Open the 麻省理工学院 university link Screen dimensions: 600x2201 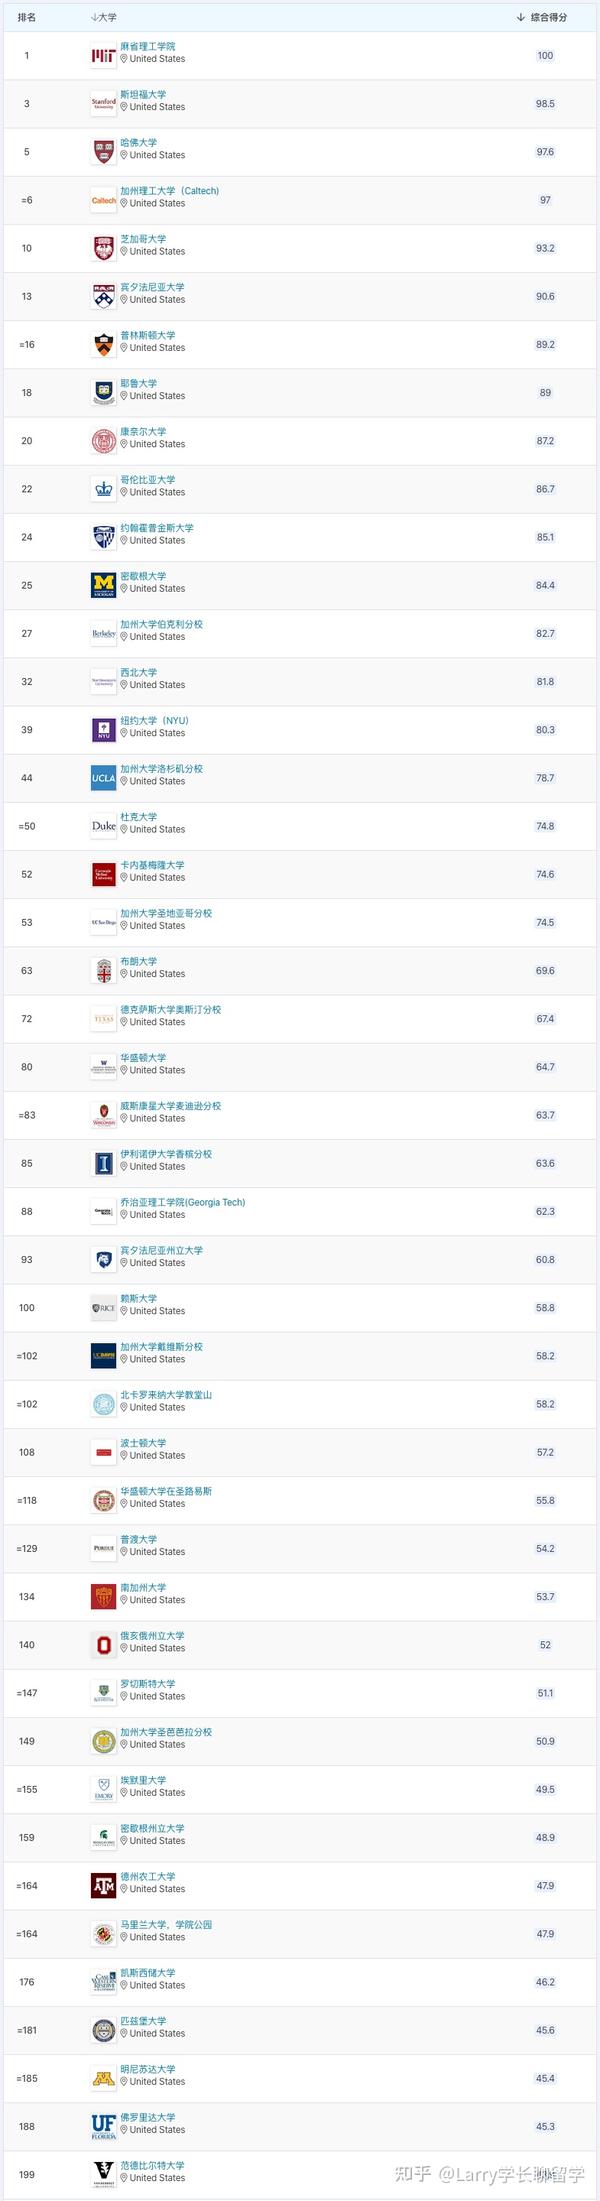[150, 46]
